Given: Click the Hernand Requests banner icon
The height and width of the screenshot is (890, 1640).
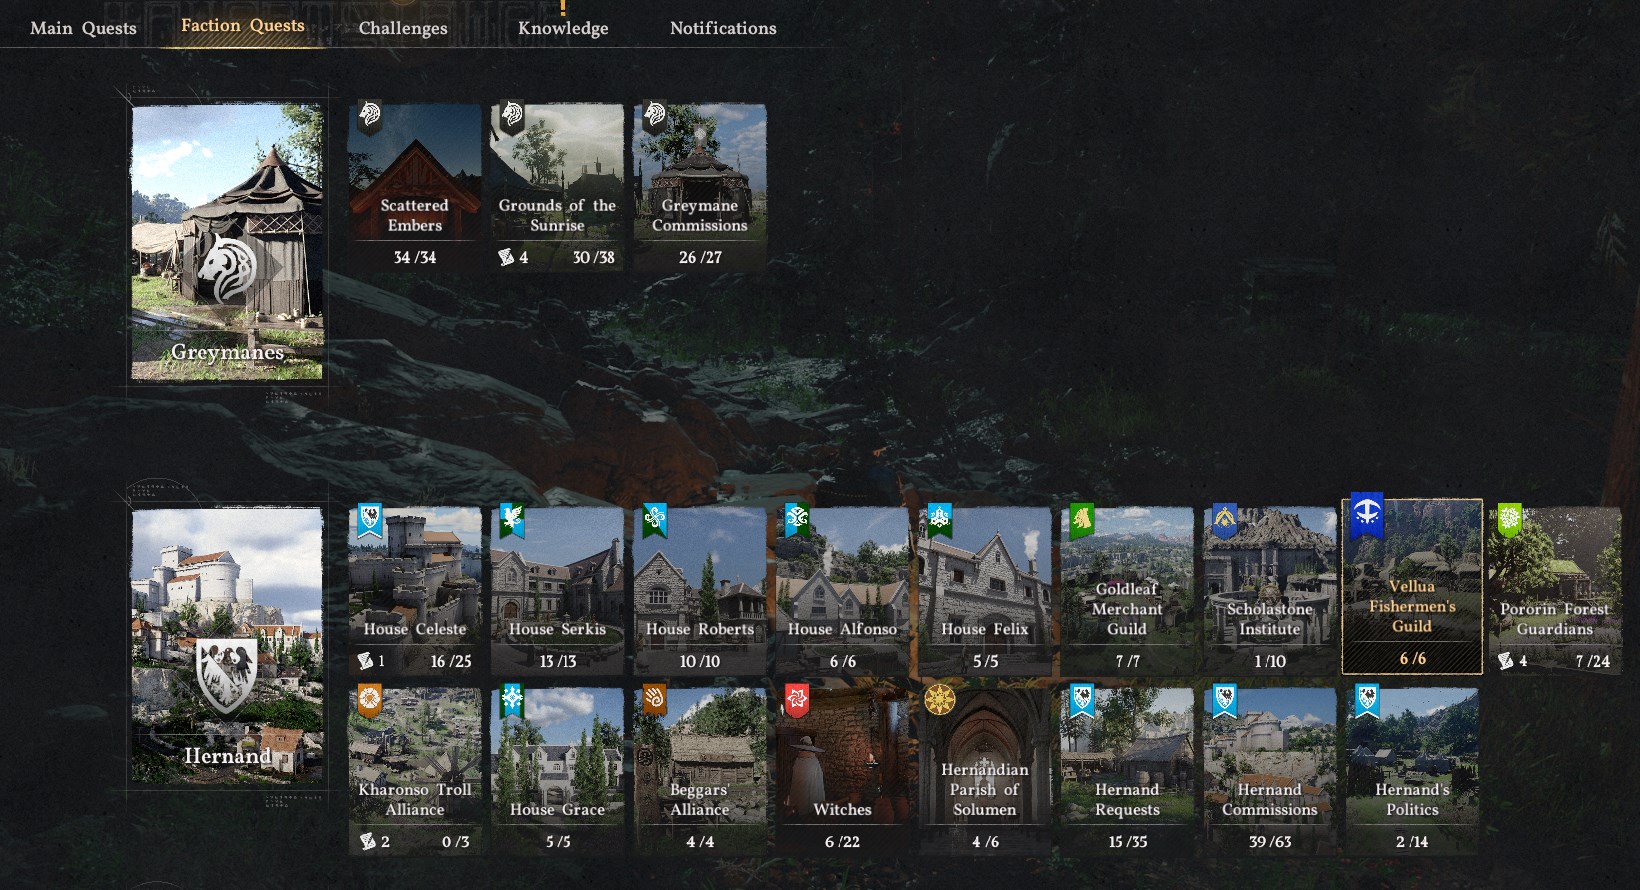Looking at the screenshot, I should [x=1082, y=700].
